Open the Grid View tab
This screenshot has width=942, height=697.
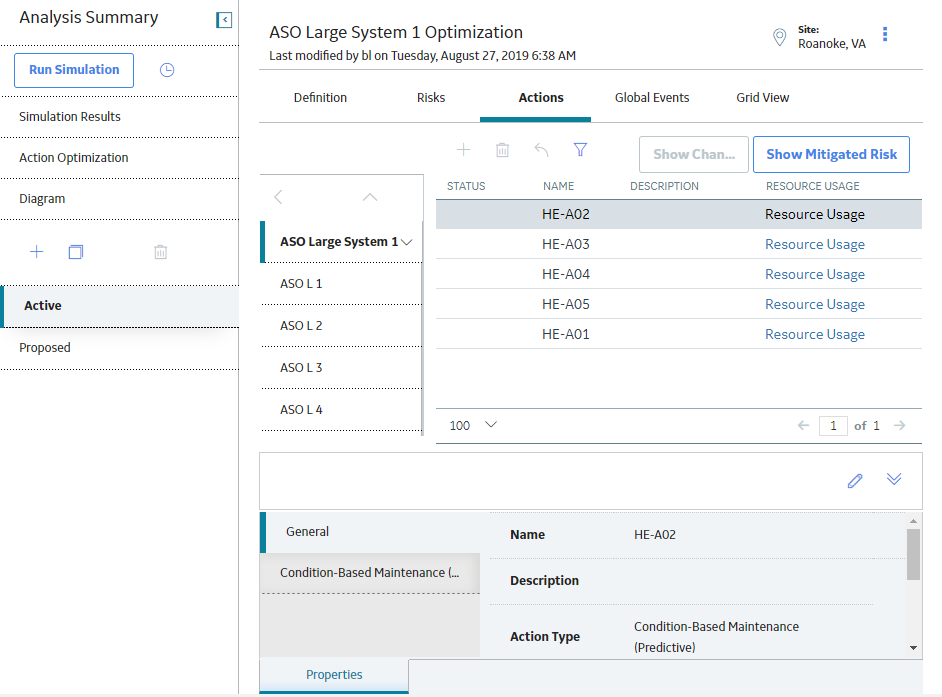point(762,98)
